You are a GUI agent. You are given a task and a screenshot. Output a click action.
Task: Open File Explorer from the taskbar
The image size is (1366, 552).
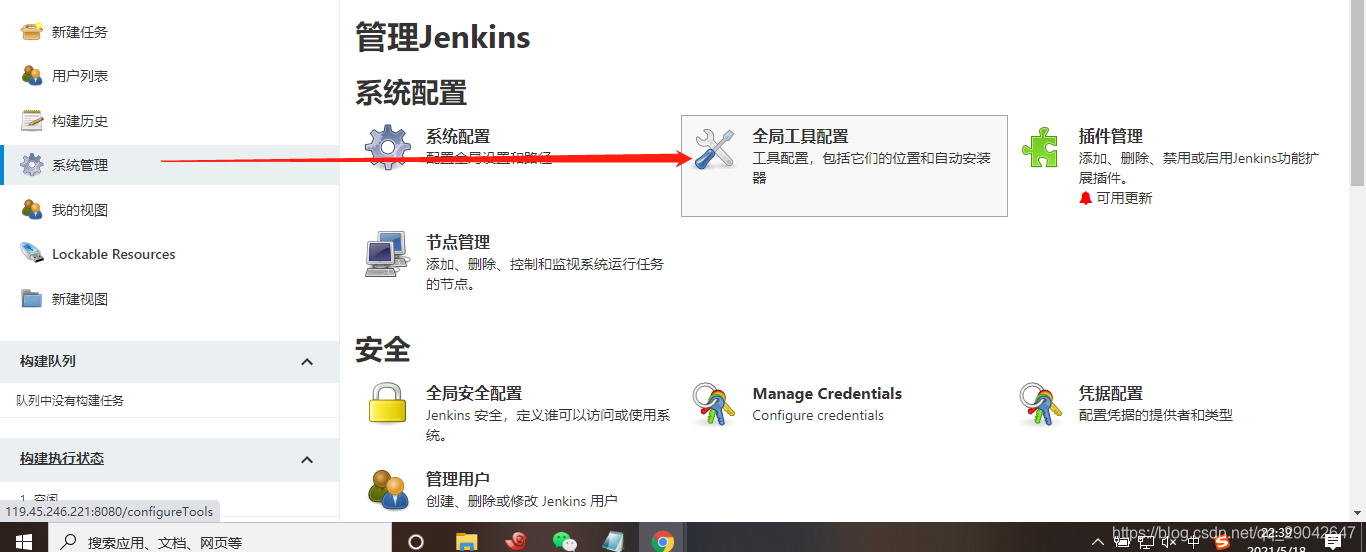466,541
